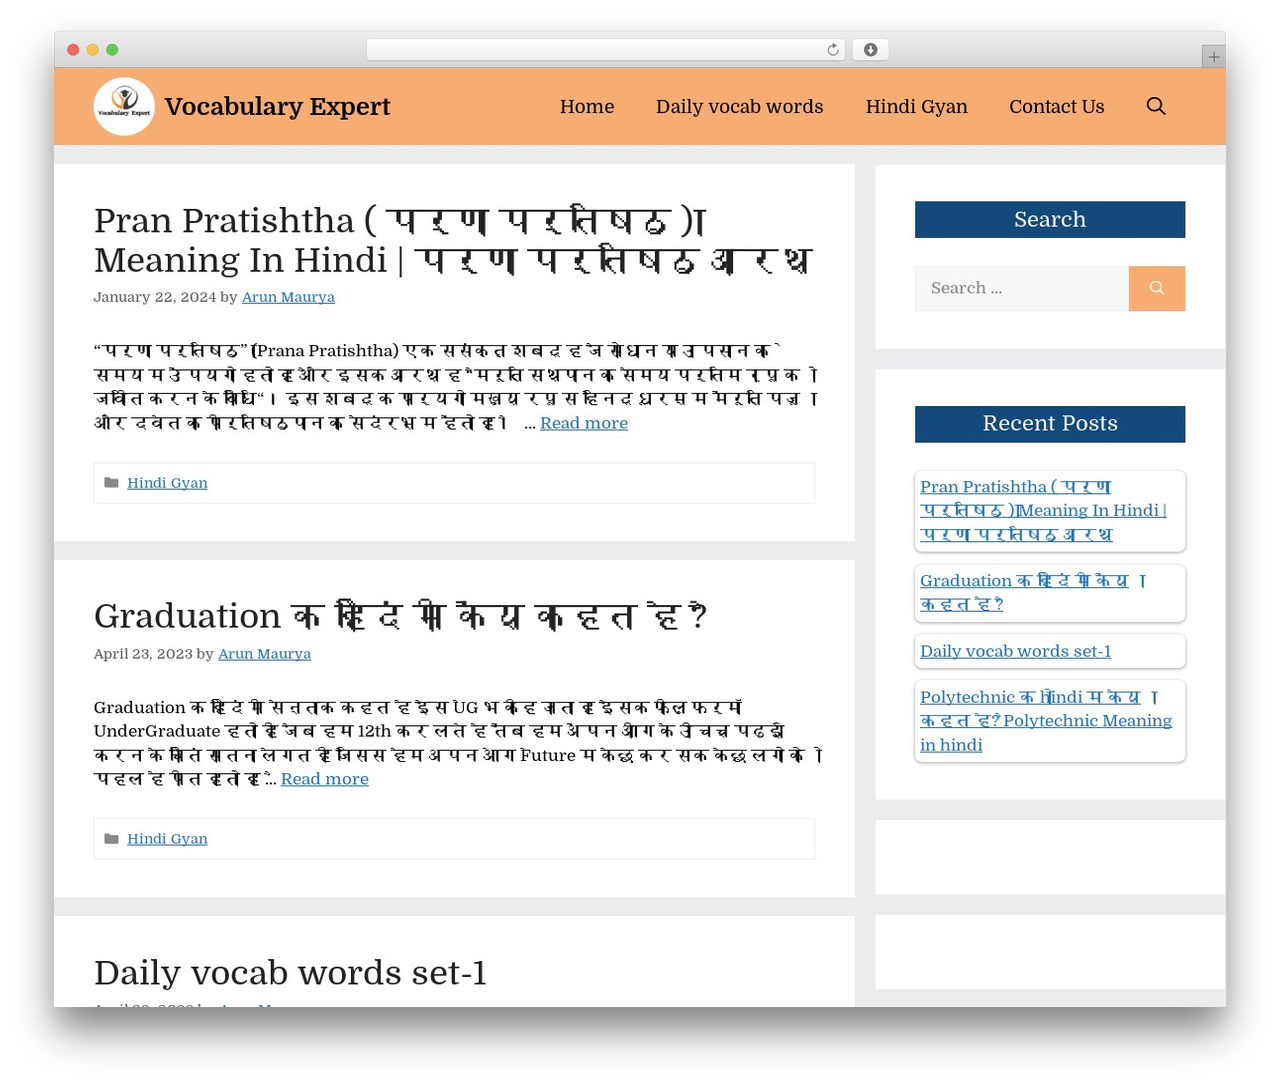The image size is (1280, 1084).
Task: Open Daily vocab words menu item
Action: point(739,106)
